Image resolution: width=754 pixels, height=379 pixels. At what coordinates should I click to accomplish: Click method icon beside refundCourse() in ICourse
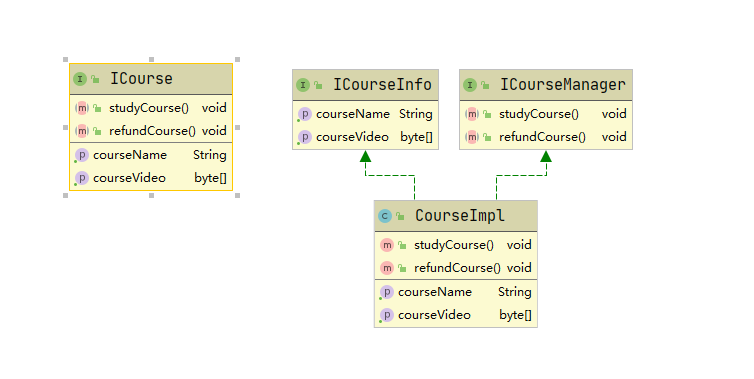[82, 131]
